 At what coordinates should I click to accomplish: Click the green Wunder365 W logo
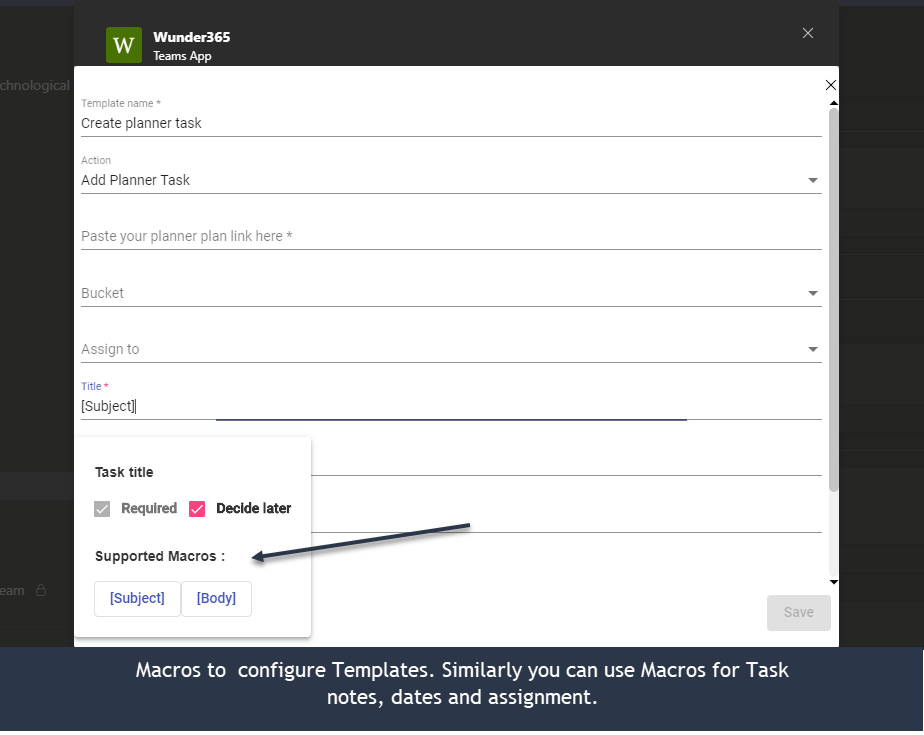tap(125, 45)
